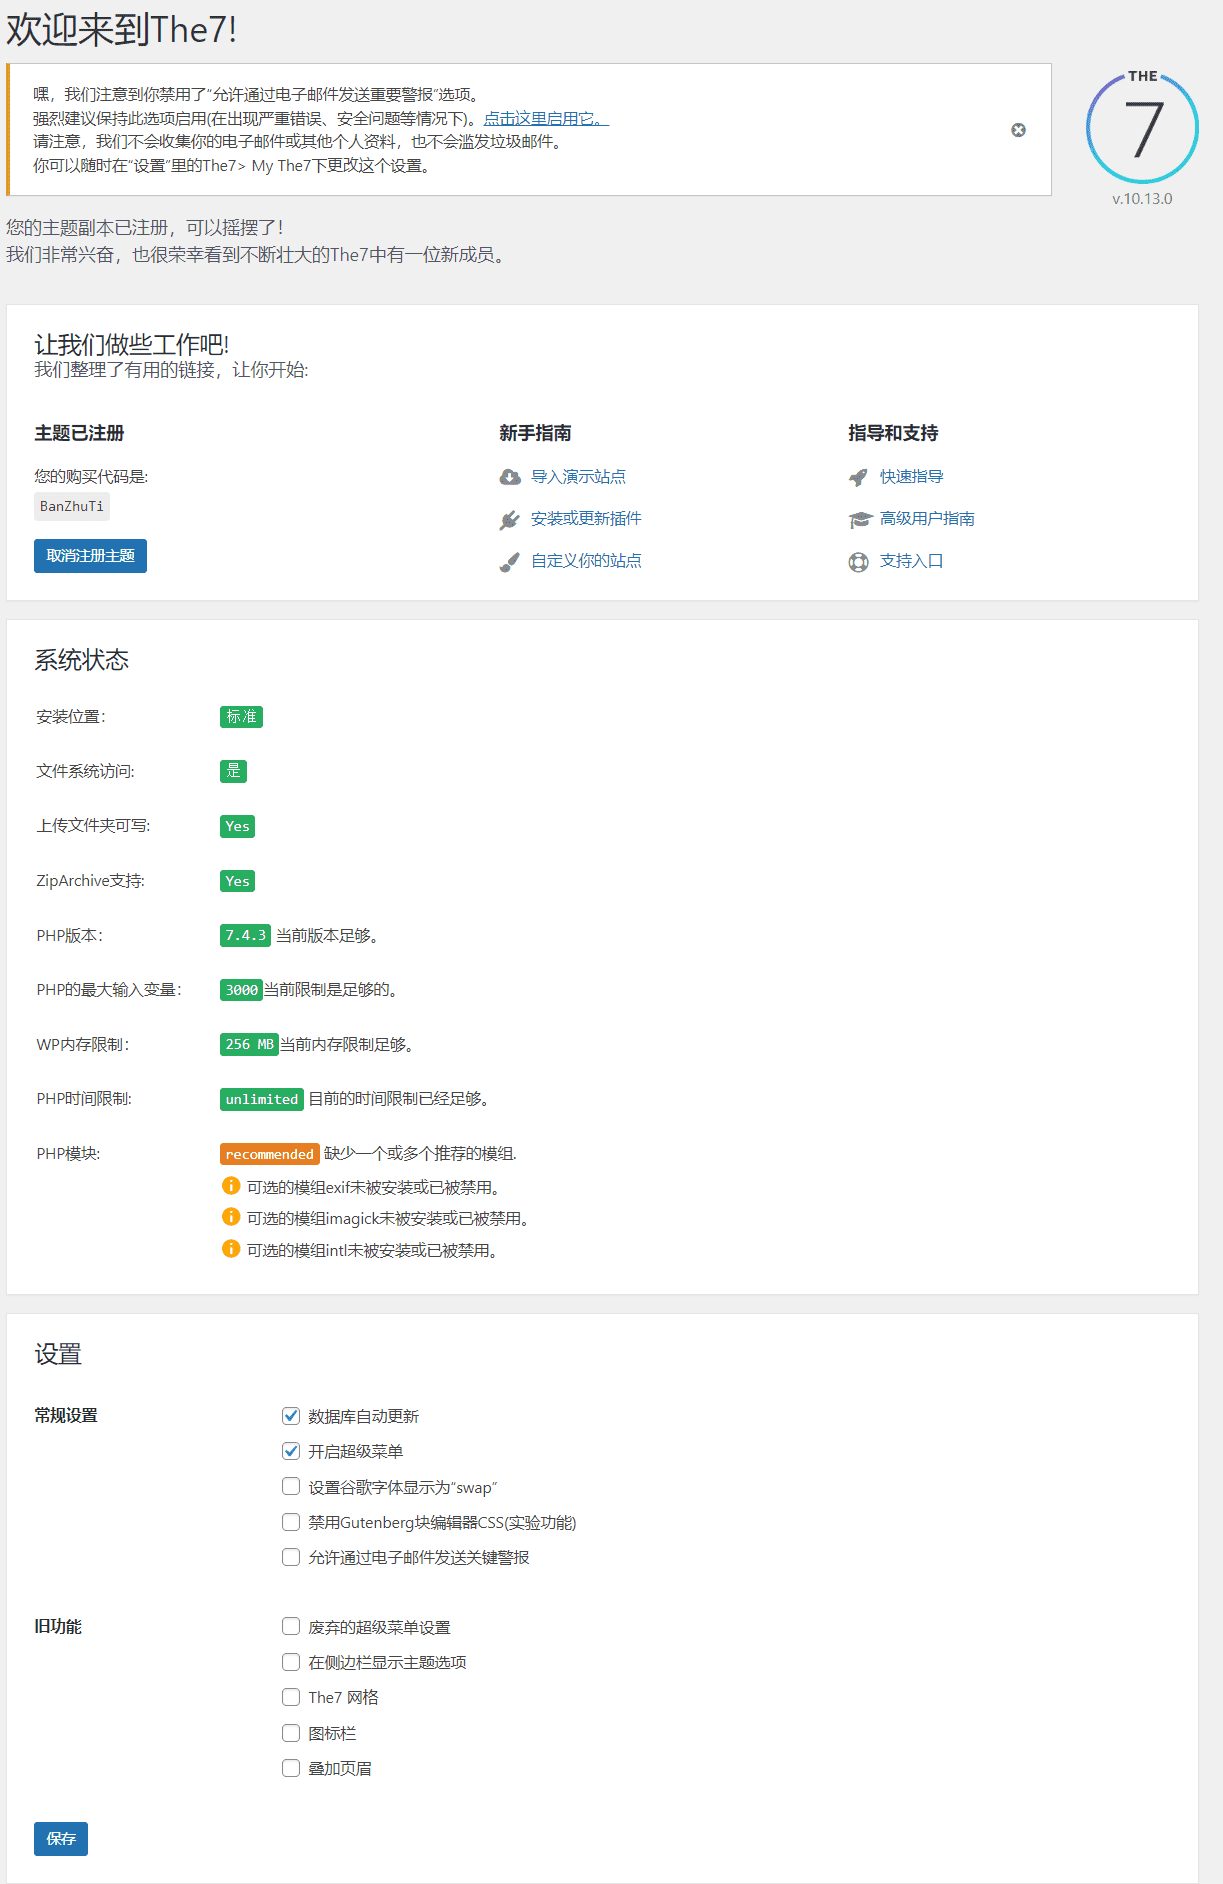Image resolution: width=1223 pixels, height=1884 pixels.
Task: Enable 叠加页眉 checkbox
Action: pos(291,1767)
